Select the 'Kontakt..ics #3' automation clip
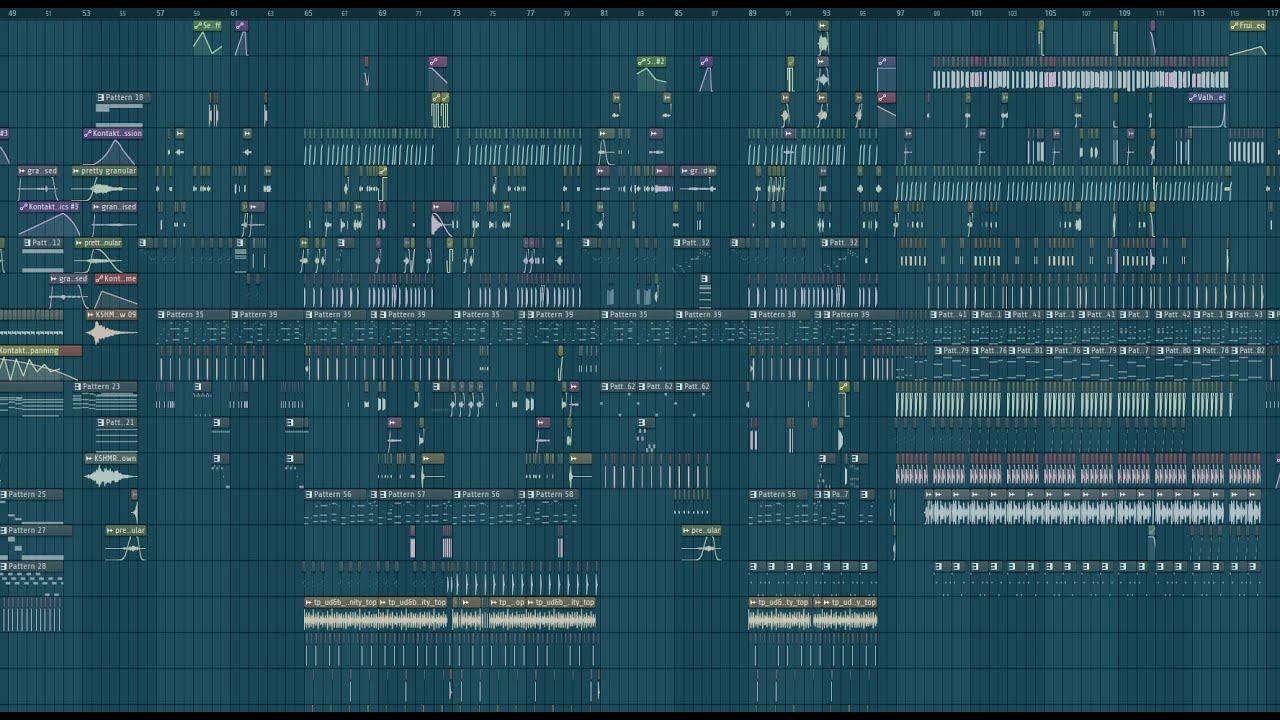This screenshot has height=720, width=1280. click(x=49, y=206)
